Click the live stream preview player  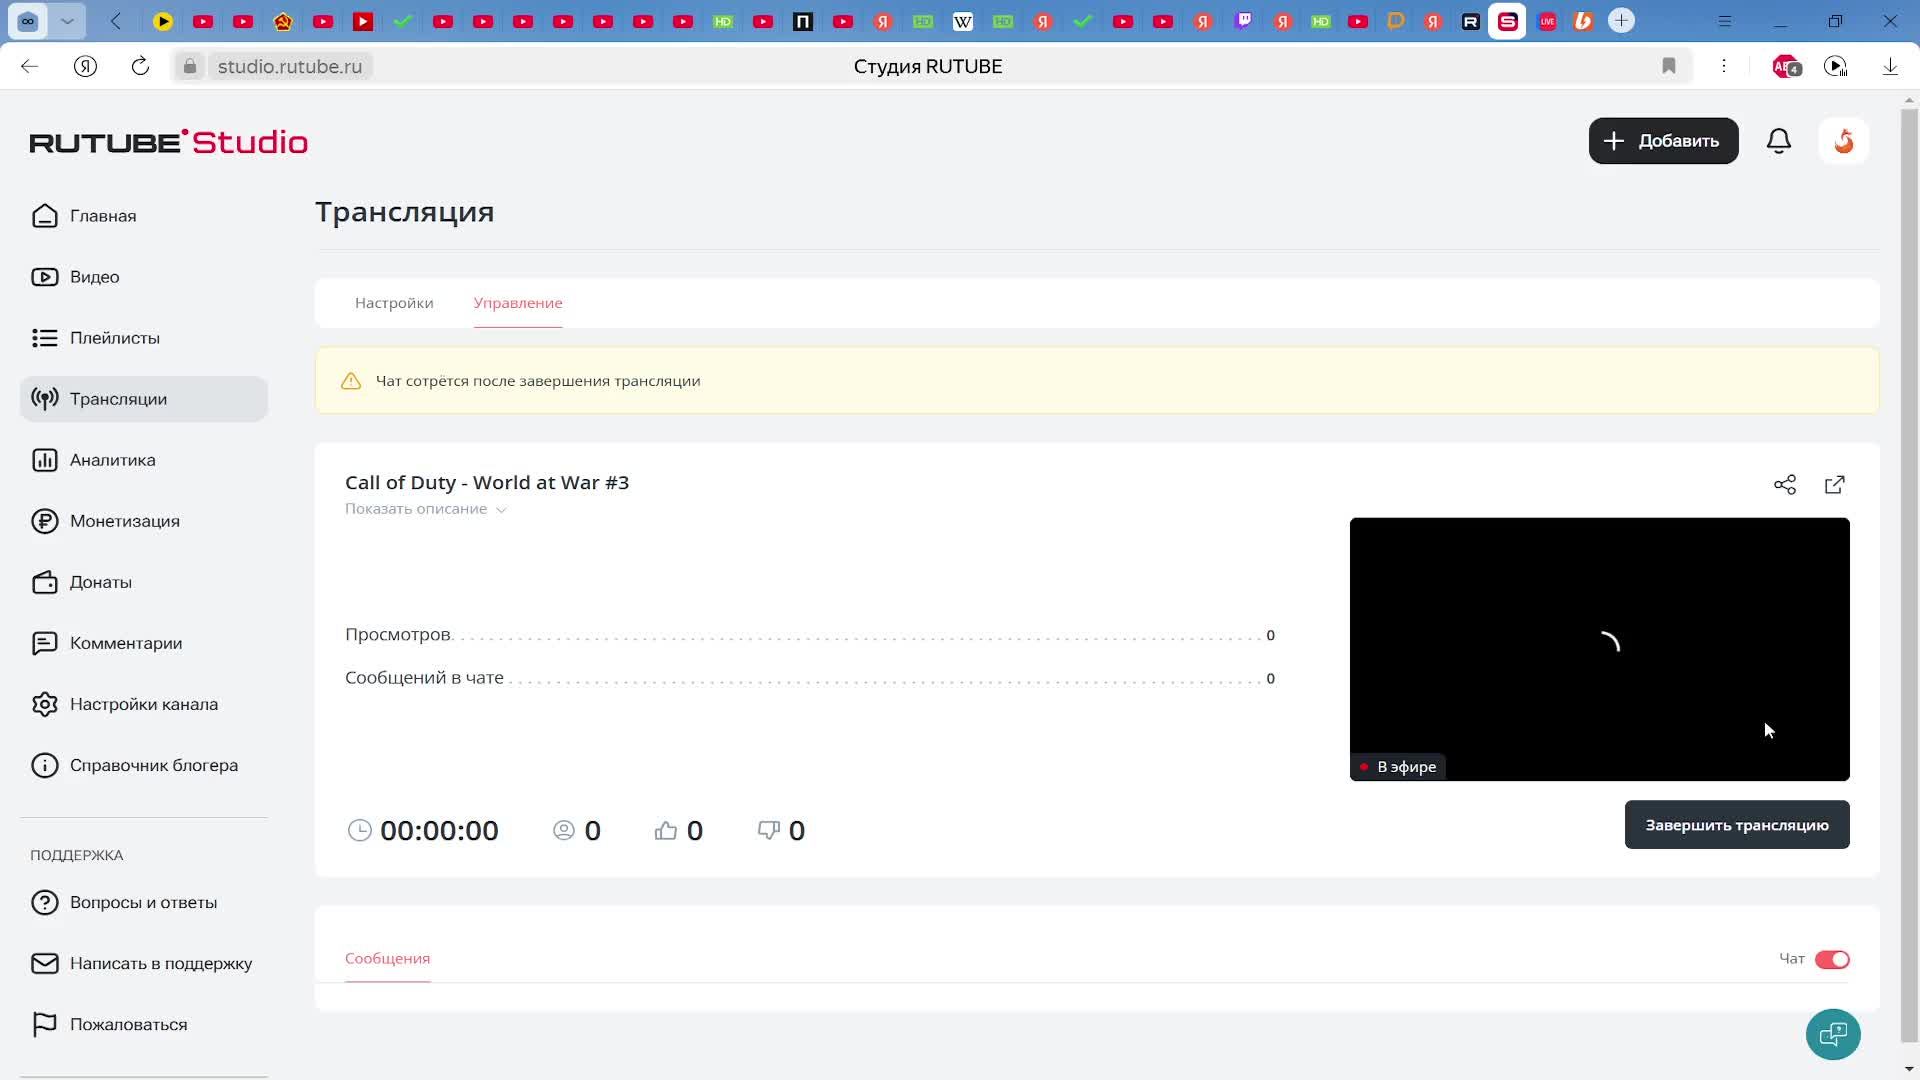[x=1598, y=648]
